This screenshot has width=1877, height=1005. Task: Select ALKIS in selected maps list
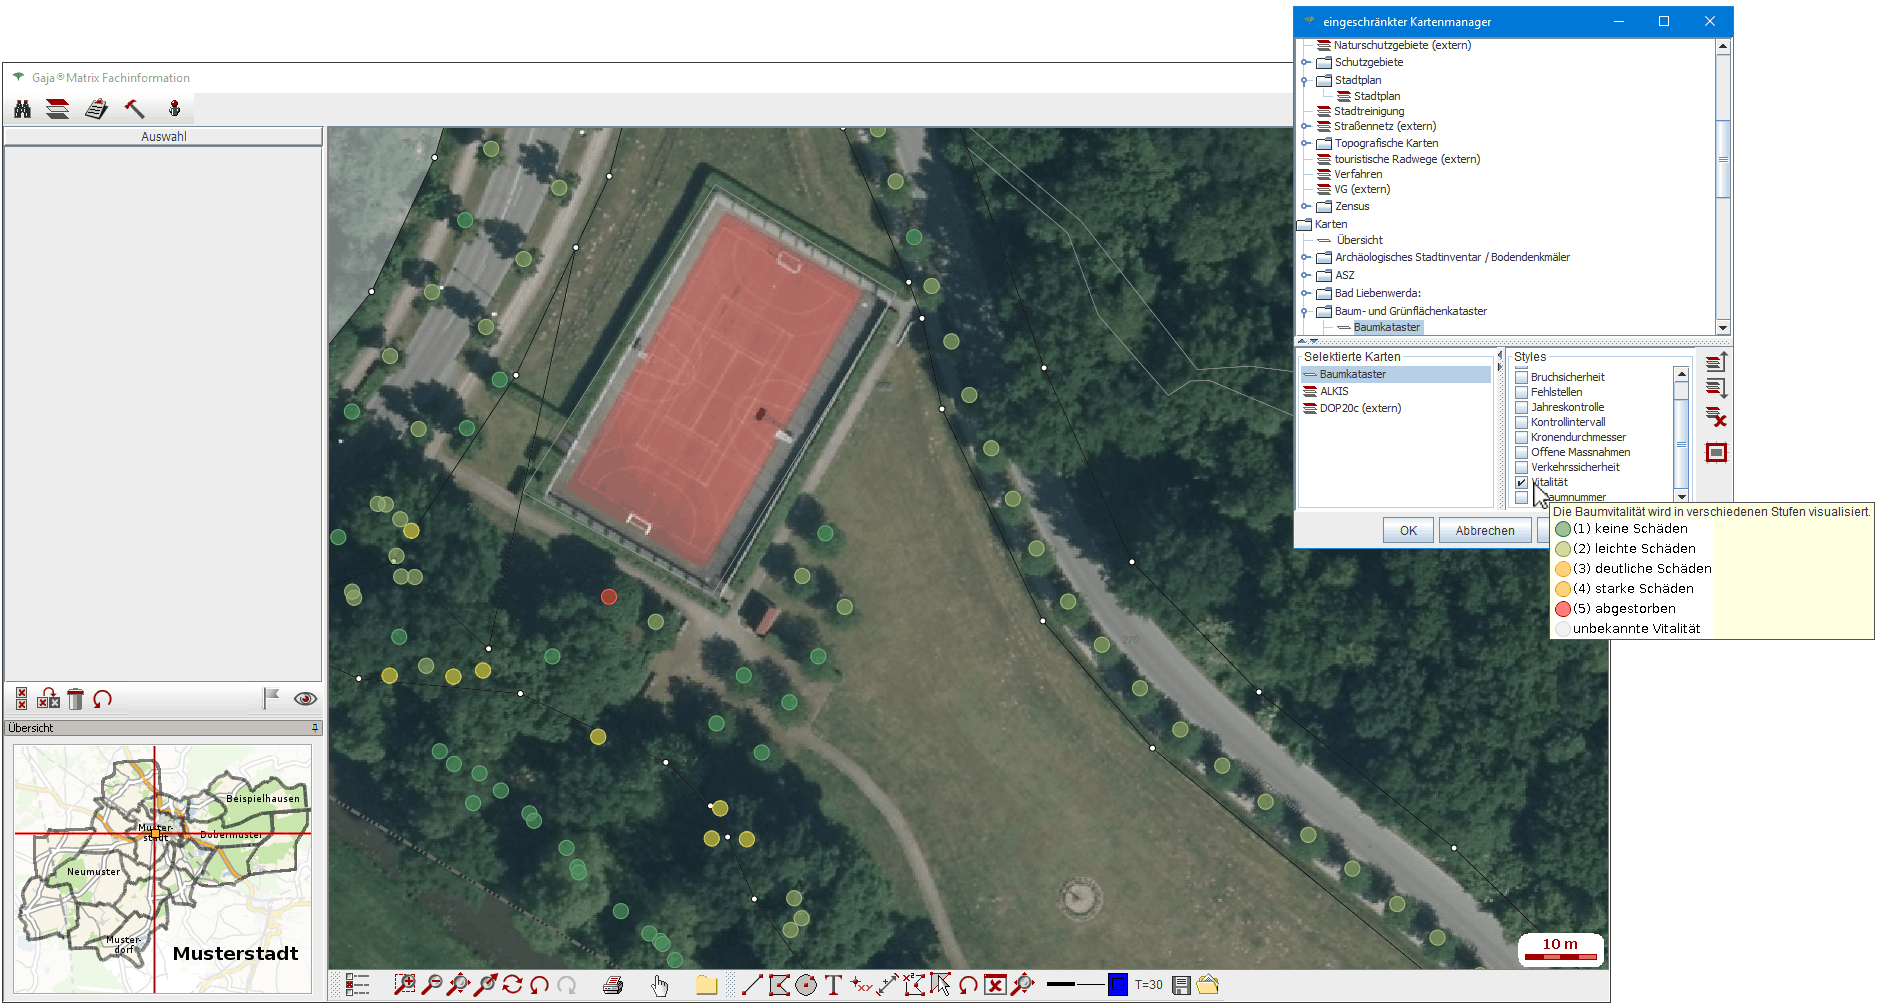point(1334,392)
